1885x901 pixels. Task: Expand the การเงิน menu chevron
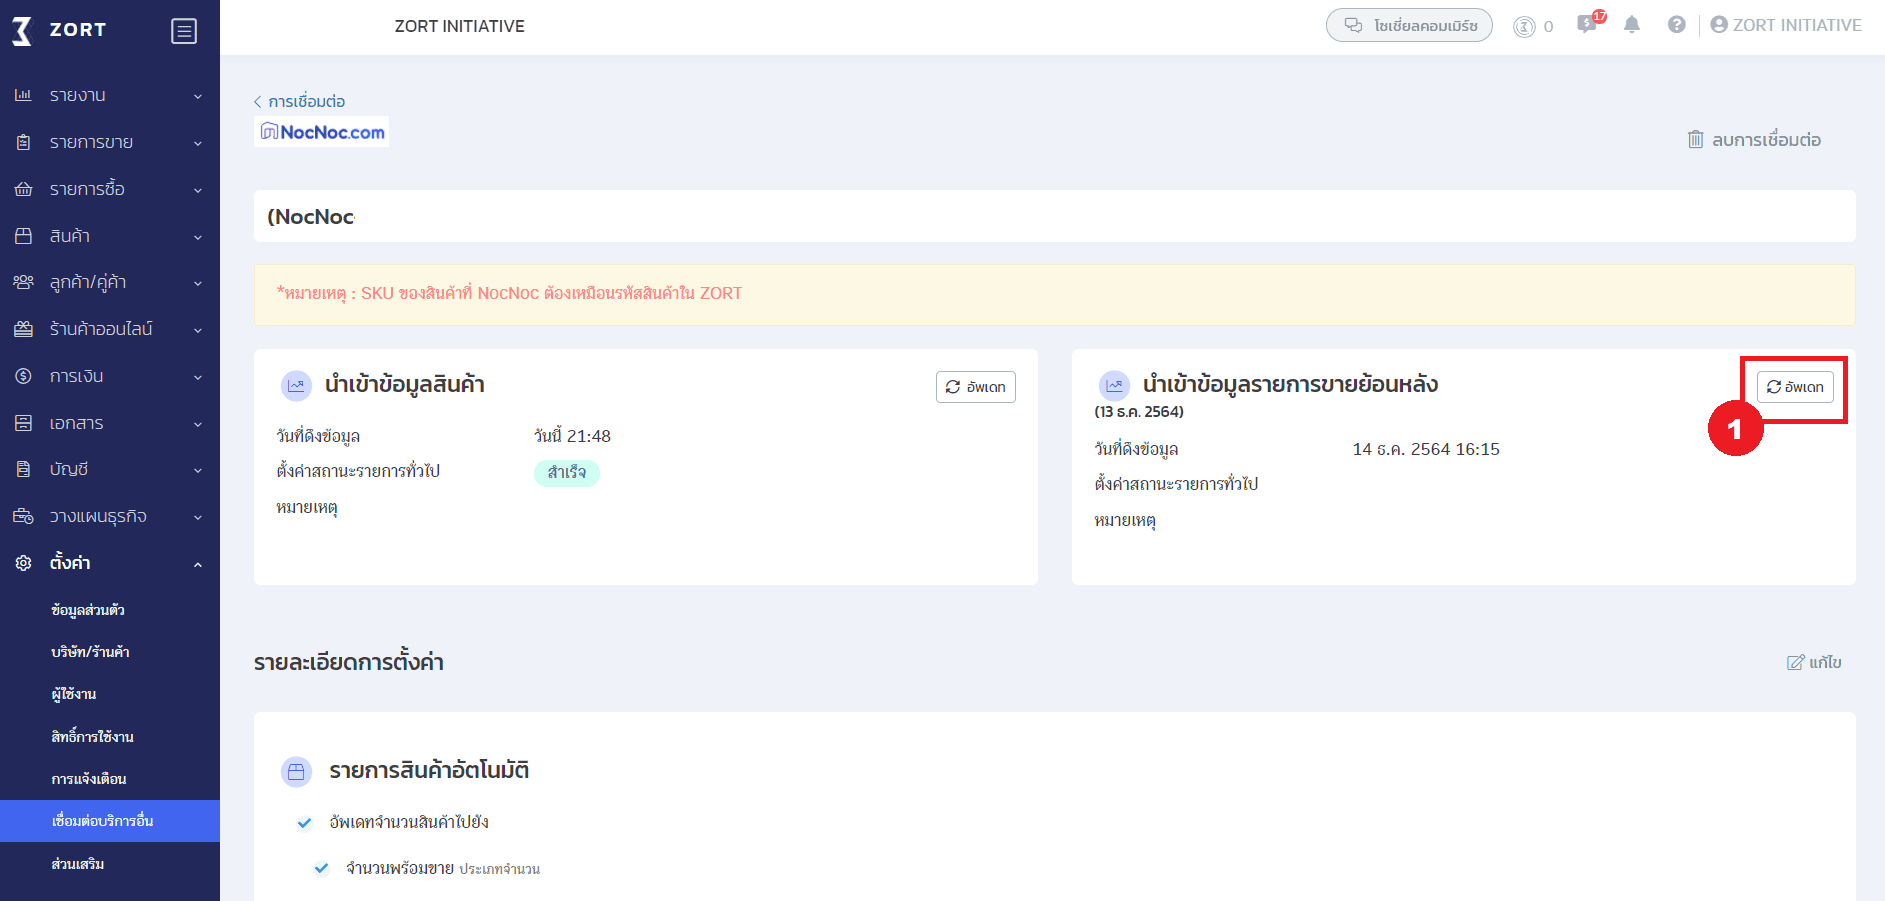(x=198, y=377)
